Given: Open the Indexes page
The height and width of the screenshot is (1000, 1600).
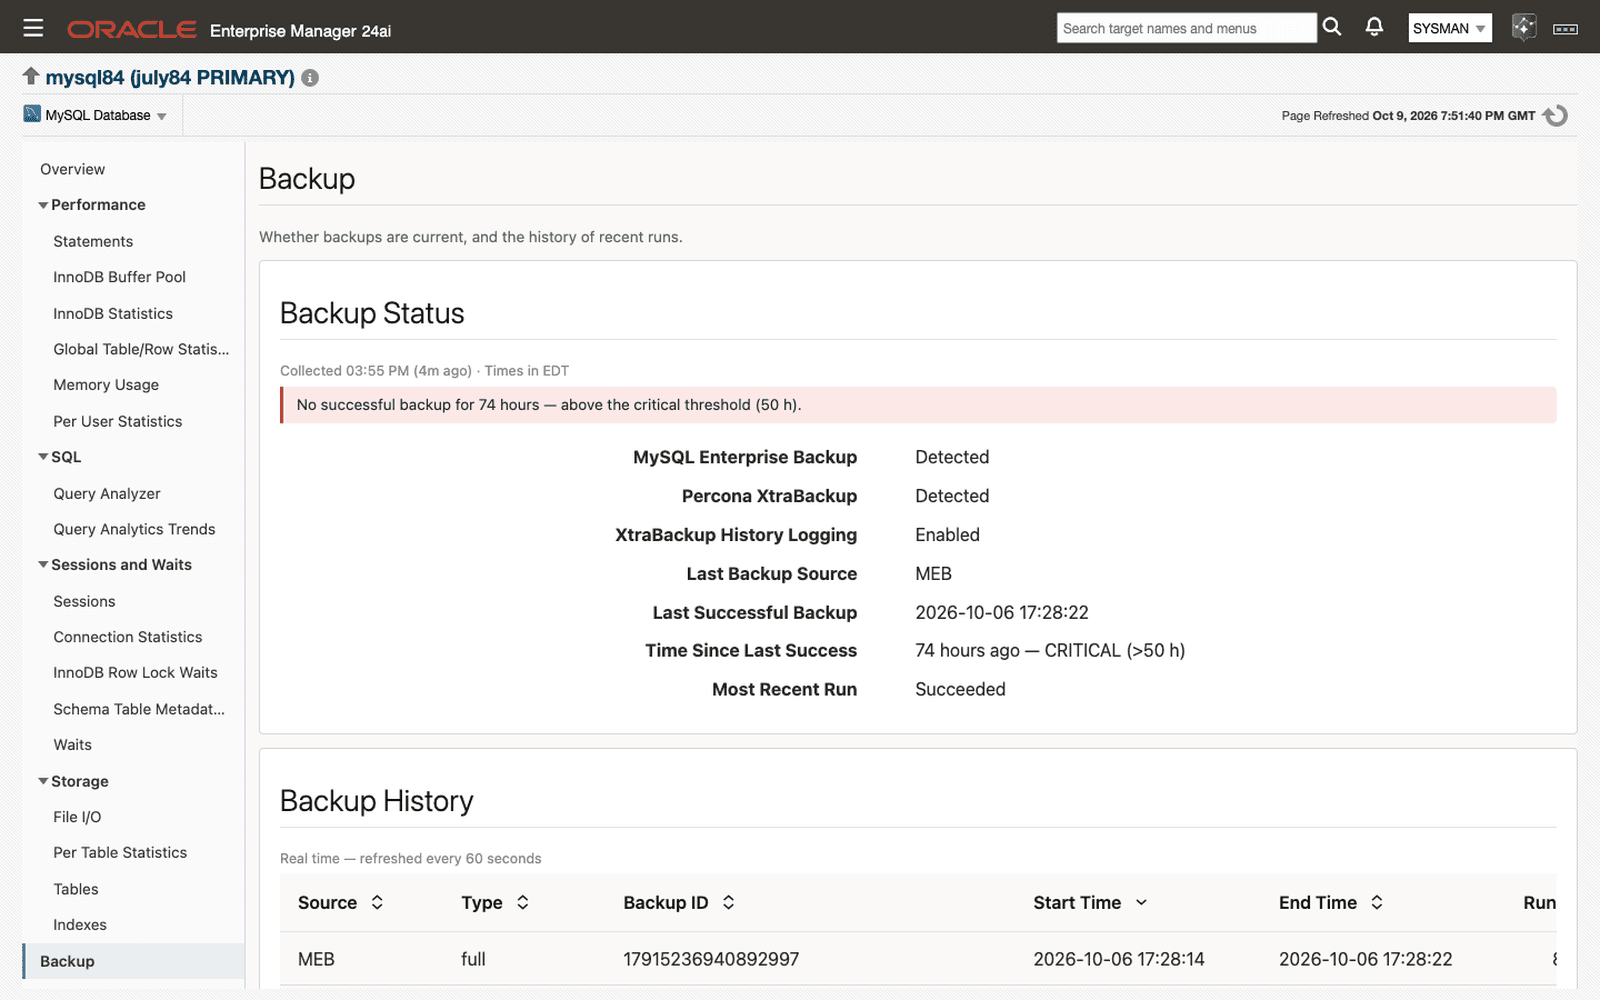Looking at the screenshot, I should 80,925.
